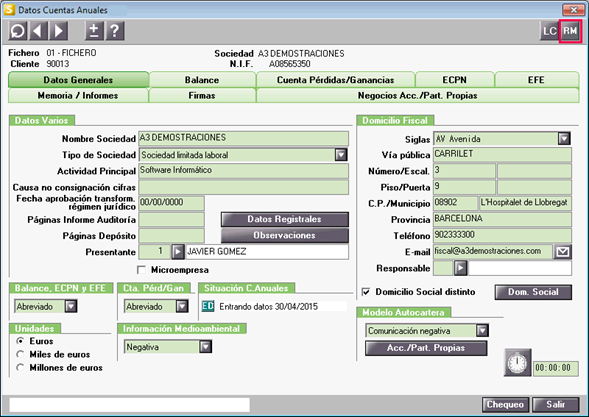
Task: Expand the Información Medioambiental dropdown
Action: (205, 347)
